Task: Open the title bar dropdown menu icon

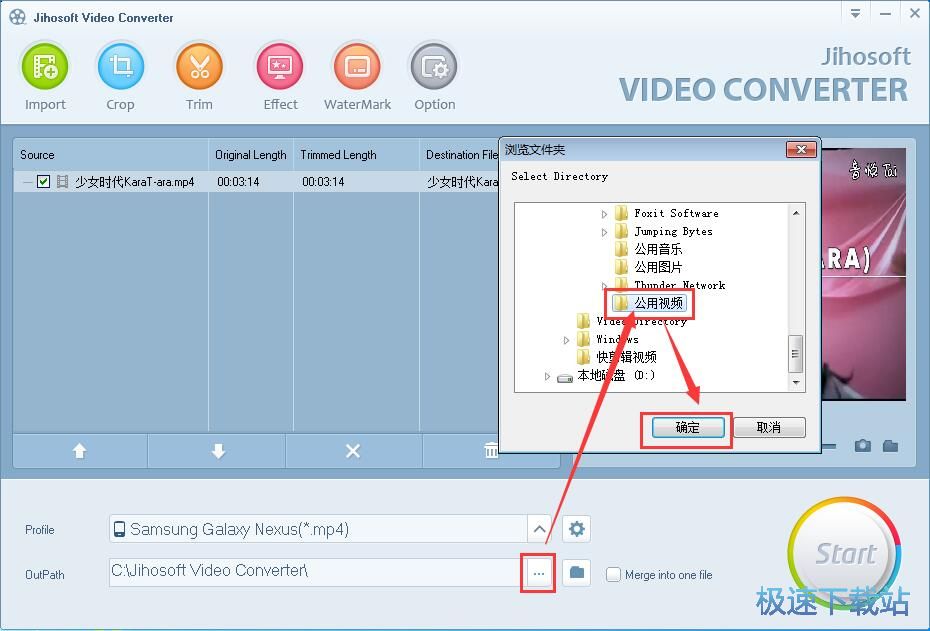Action: [855, 14]
